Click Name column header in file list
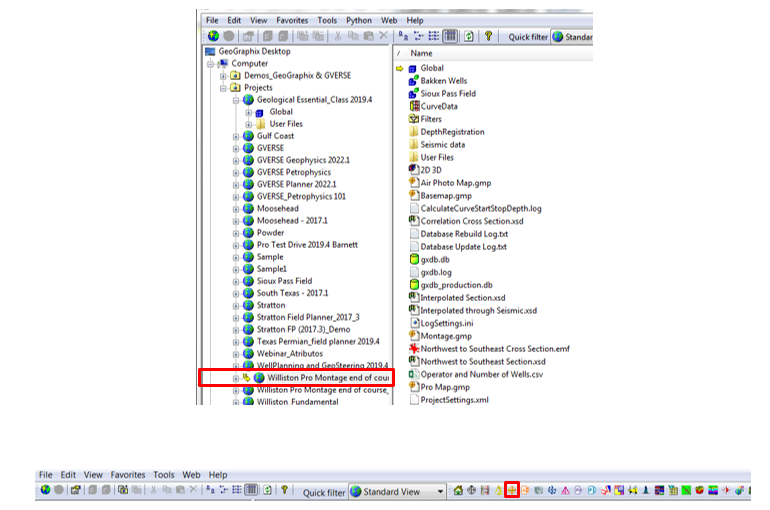 click(x=421, y=53)
